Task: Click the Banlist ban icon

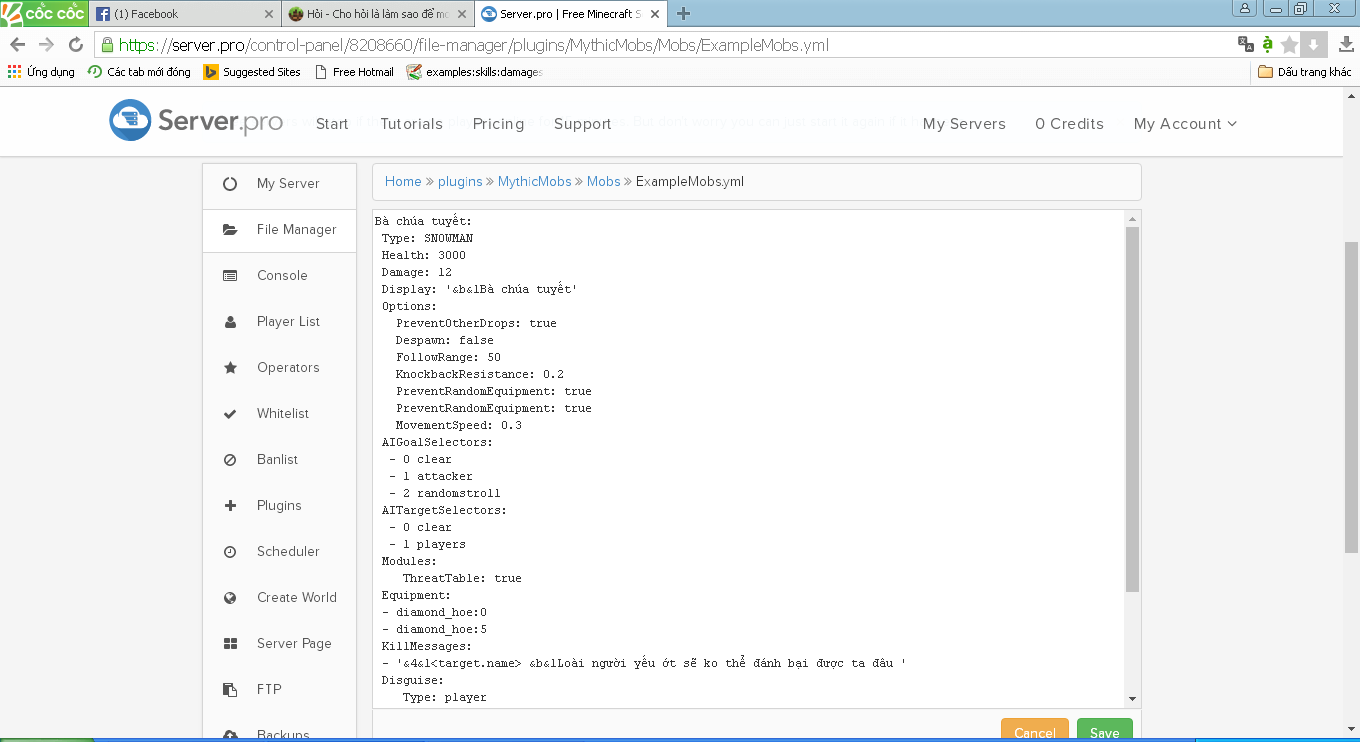Action: [230, 460]
